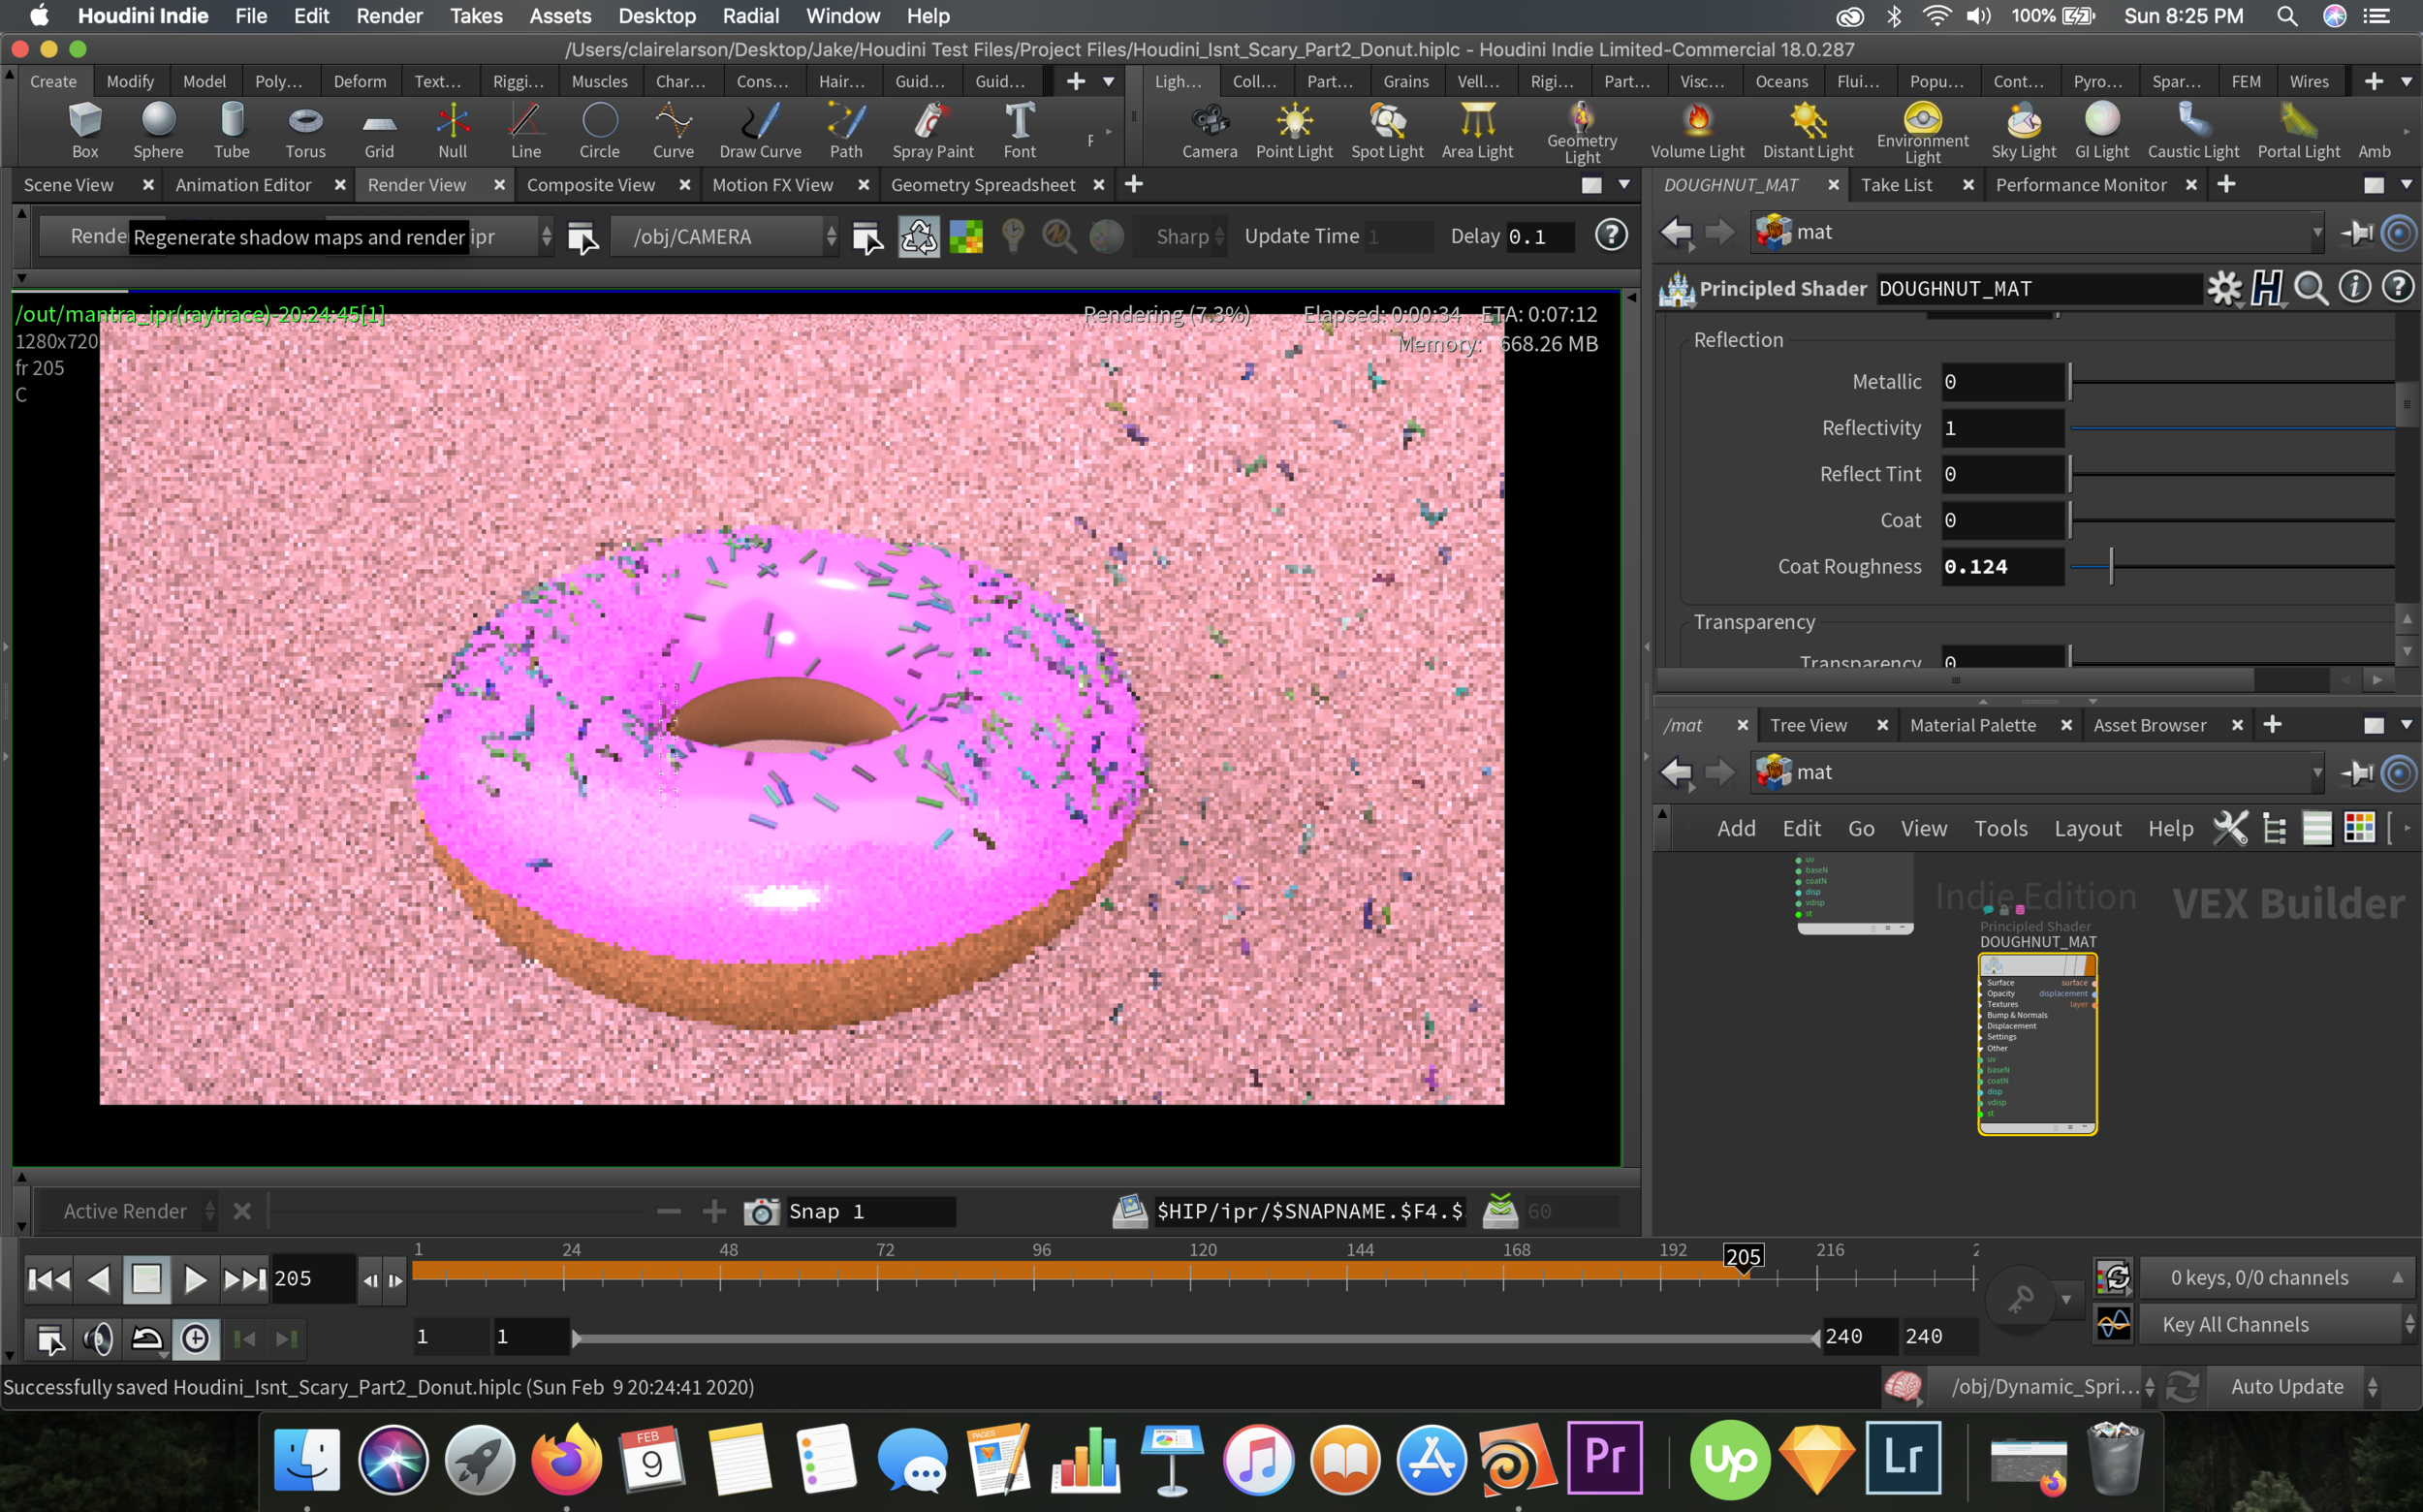
Task: Click the play forward button
Action: tap(195, 1278)
